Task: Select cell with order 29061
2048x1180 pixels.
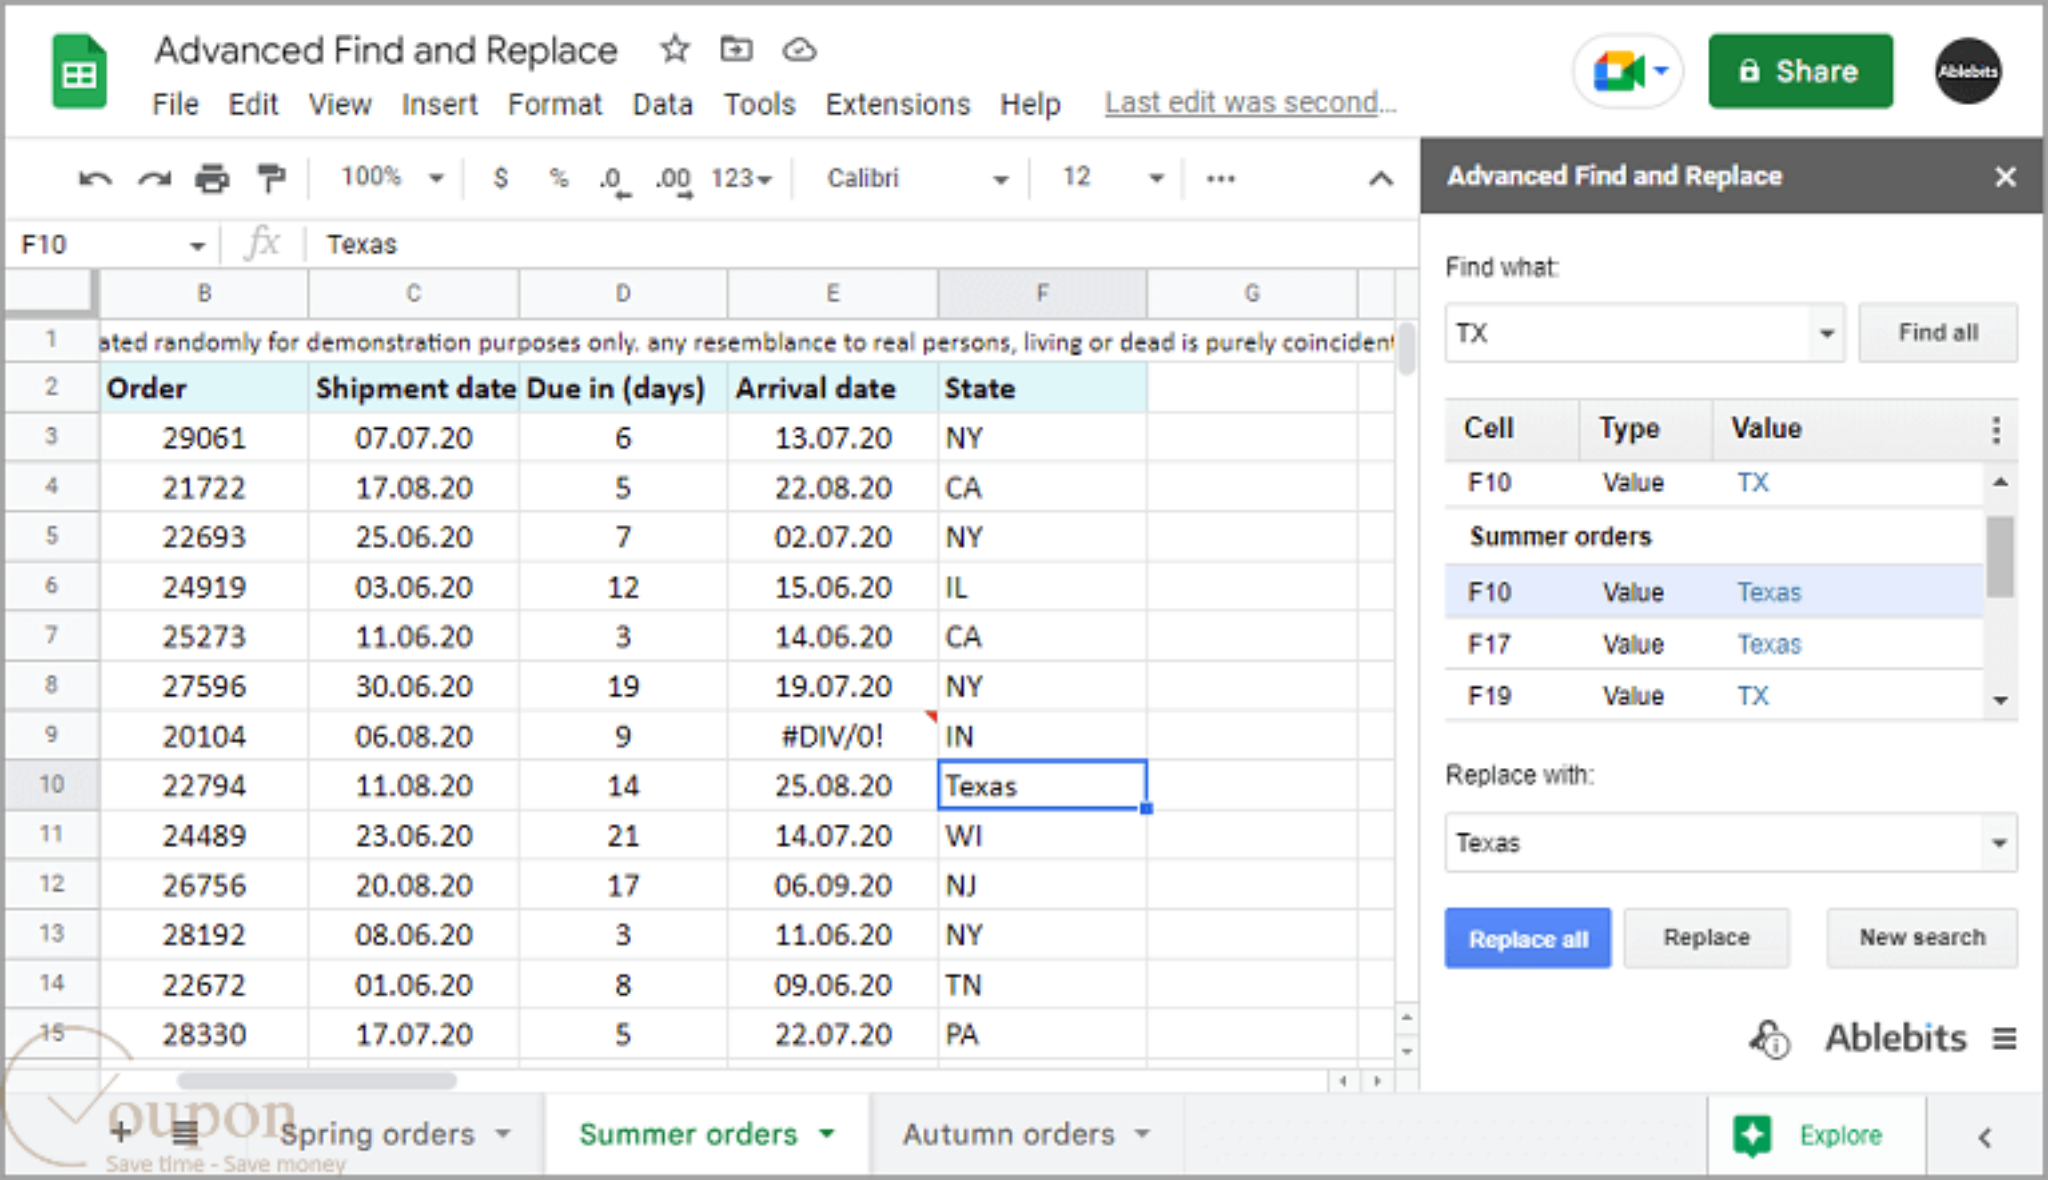Action: [204, 438]
